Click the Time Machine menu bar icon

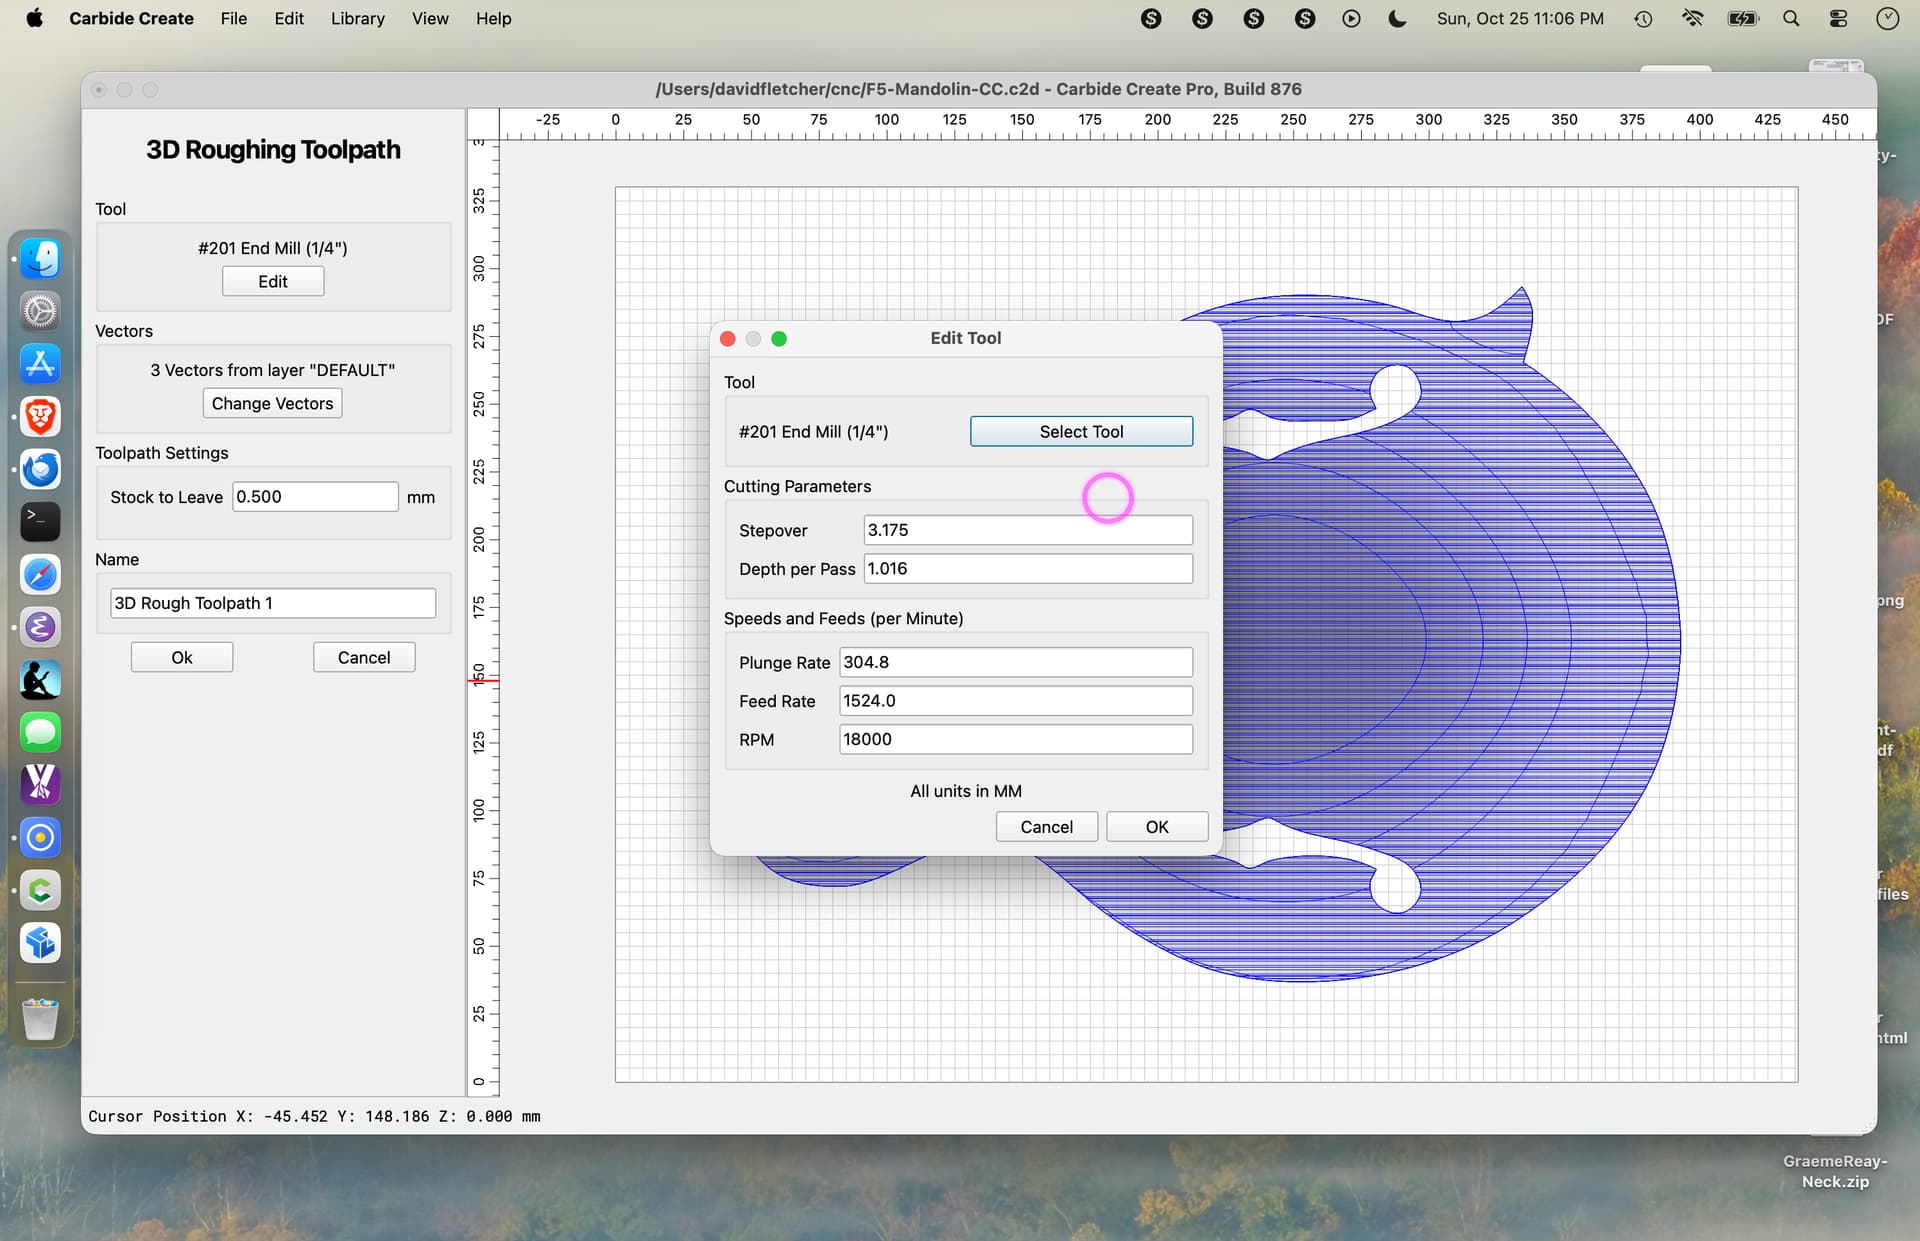pos(1643,18)
